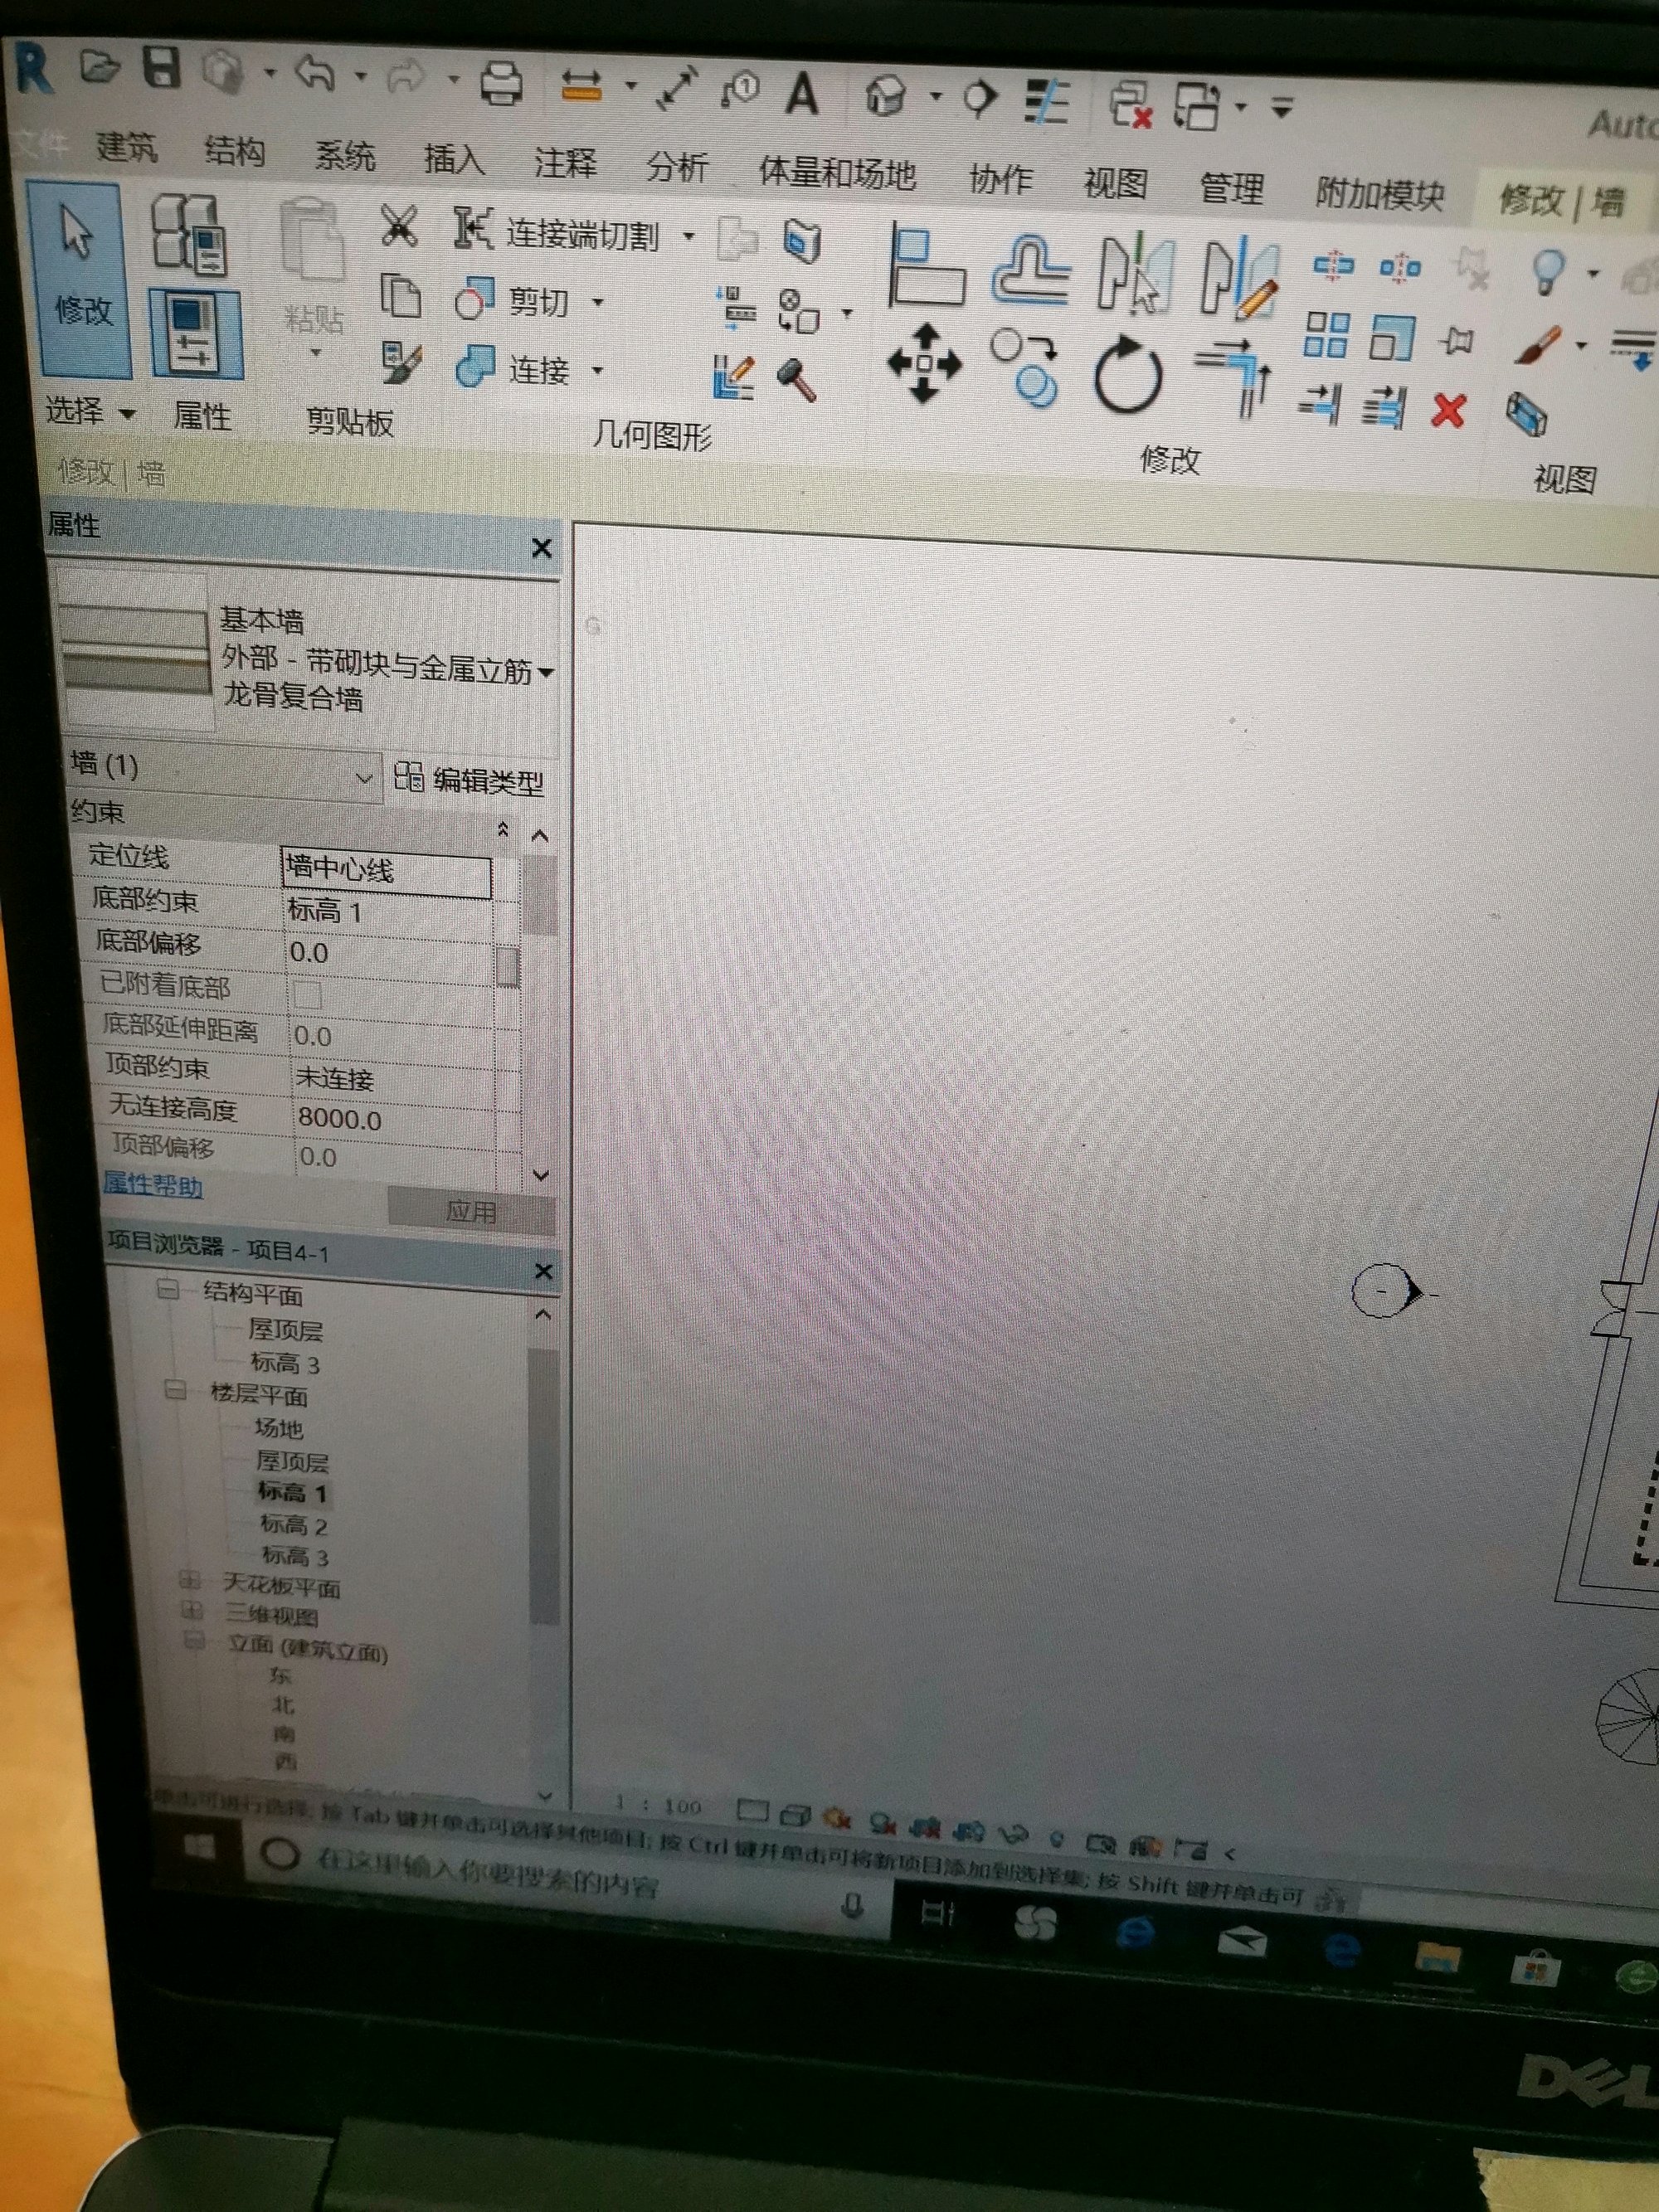Toggle the 已附着底部 checkbox

(x=308, y=994)
